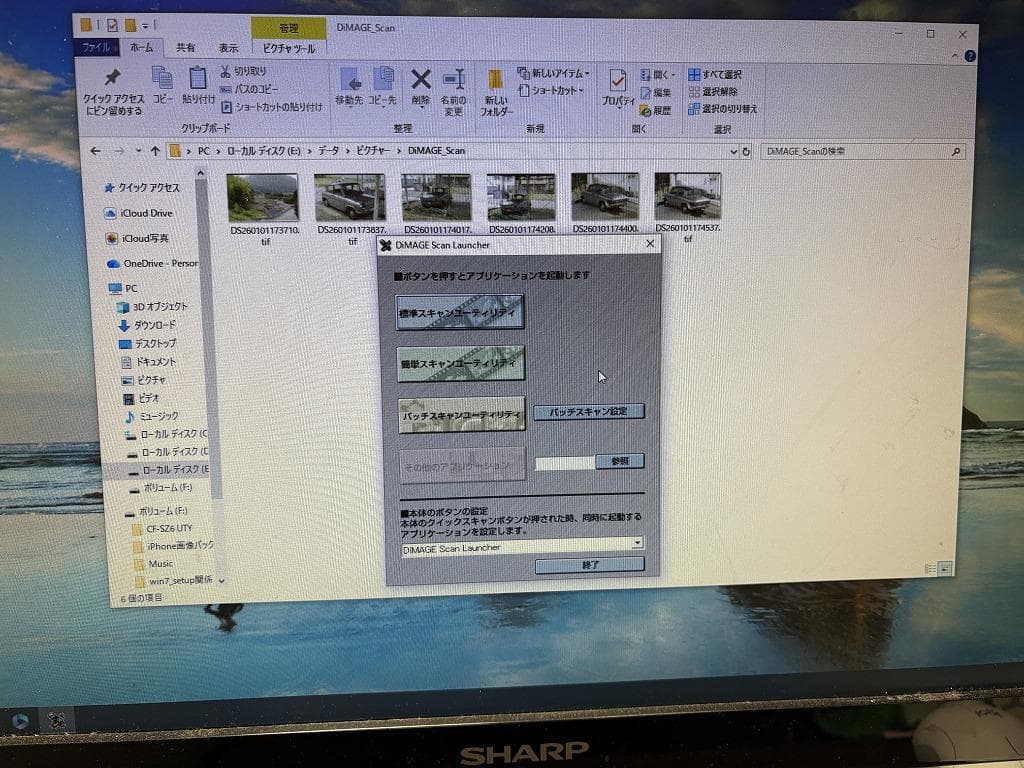Select iCloud Drive in the navigation pane
The height and width of the screenshot is (768, 1024).
(x=147, y=213)
